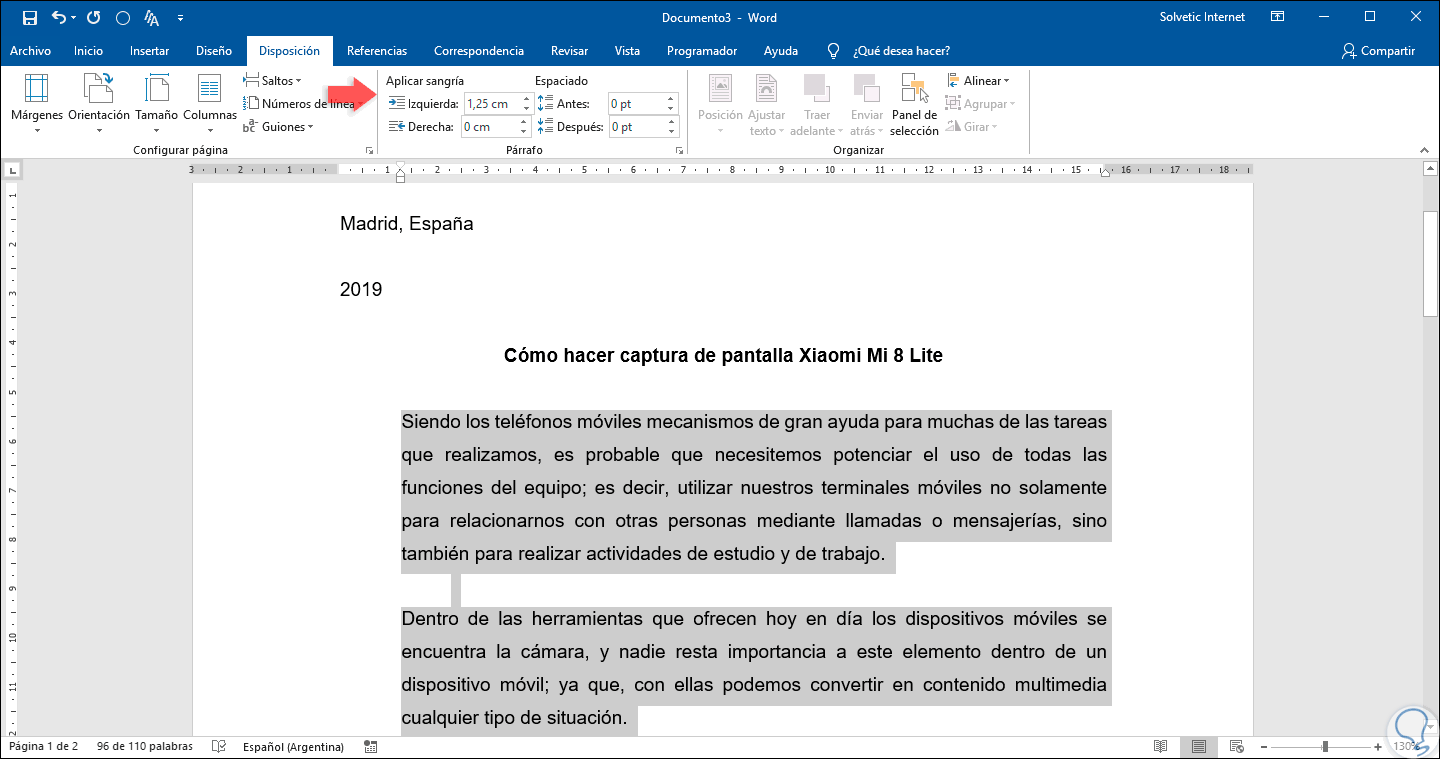Image resolution: width=1440 pixels, height=759 pixels.
Task: Open the Correspondencia tab
Action: [x=479, y=51]
